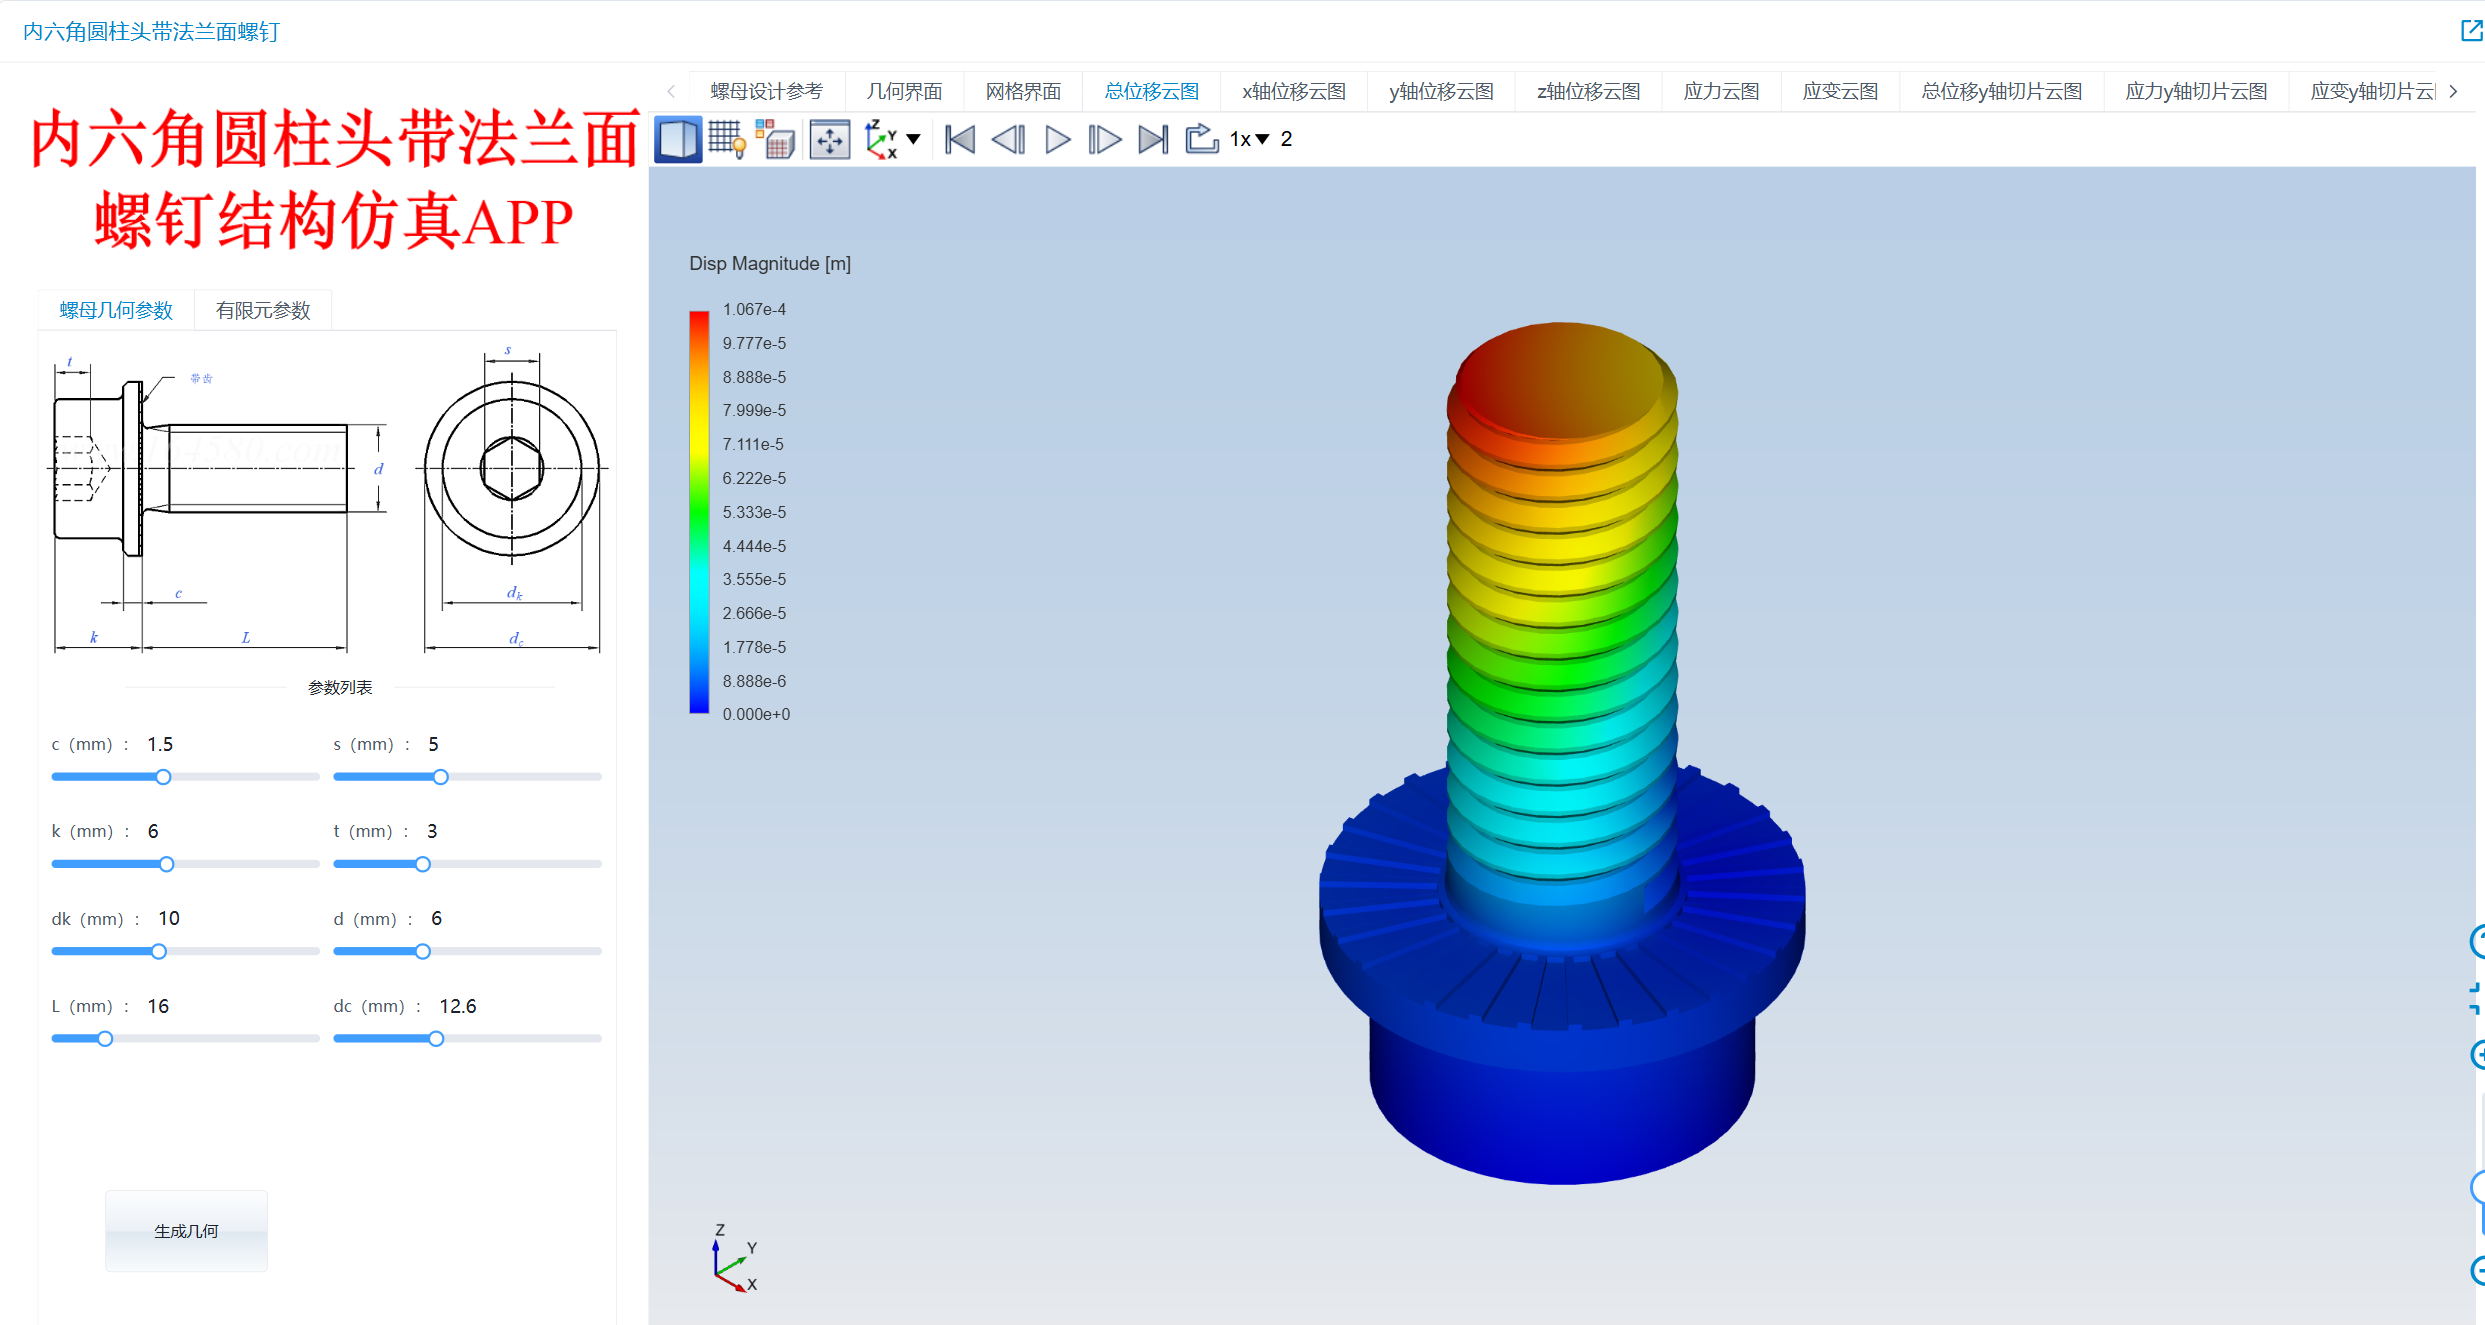Click the L value 16
Screen dimensions: 2485x1325
tap(158, 1006)
